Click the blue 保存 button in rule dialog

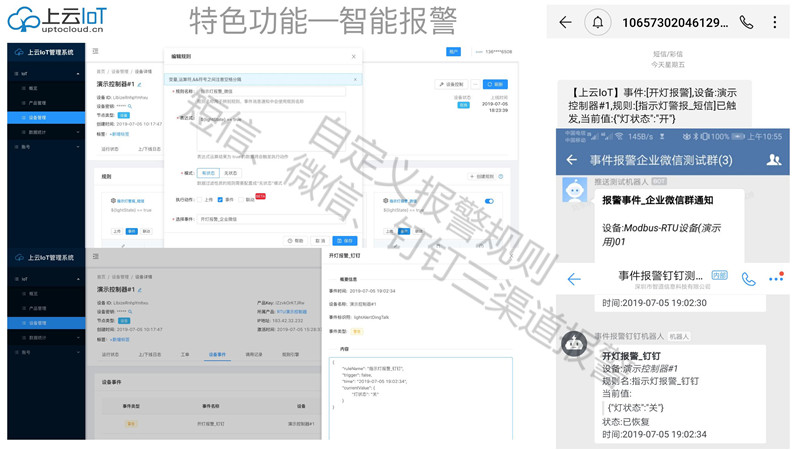pos(344,240)
